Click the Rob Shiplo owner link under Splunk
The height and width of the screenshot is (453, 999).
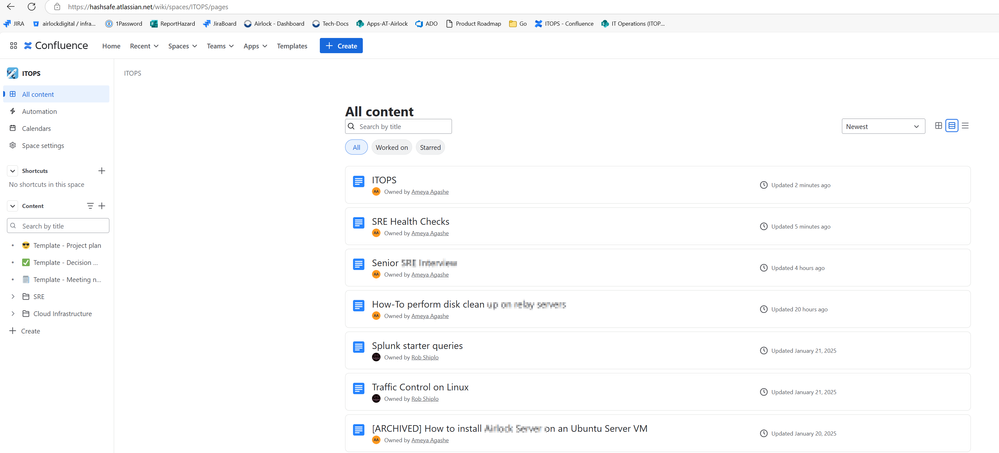coord(425,357)
